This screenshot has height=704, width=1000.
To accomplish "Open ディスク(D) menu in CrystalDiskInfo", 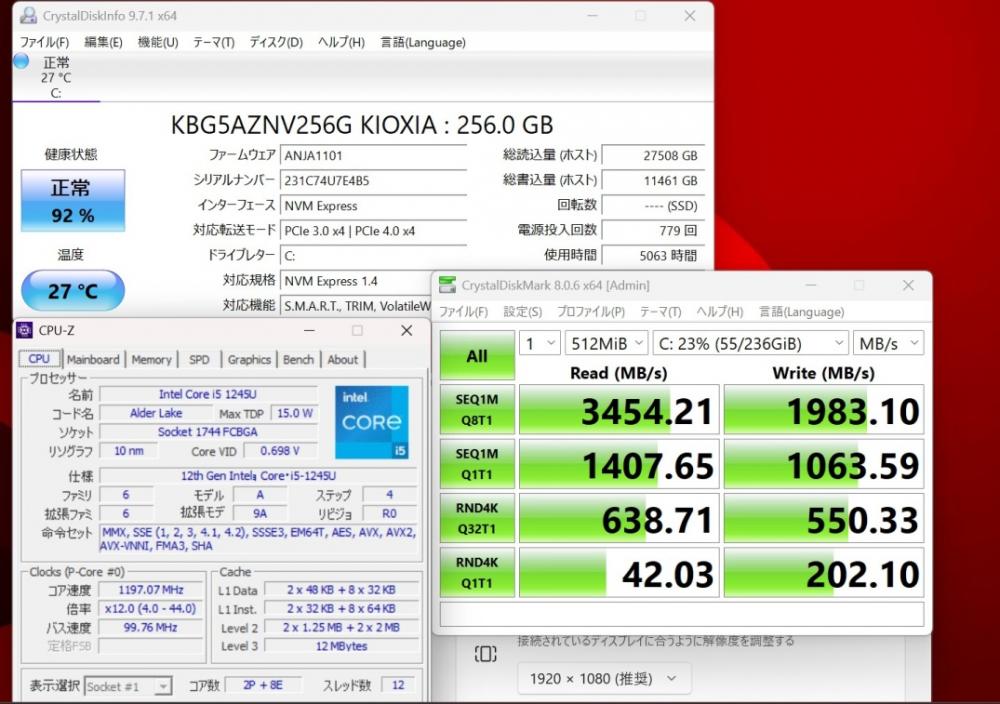I will click(x=276, y=42).
